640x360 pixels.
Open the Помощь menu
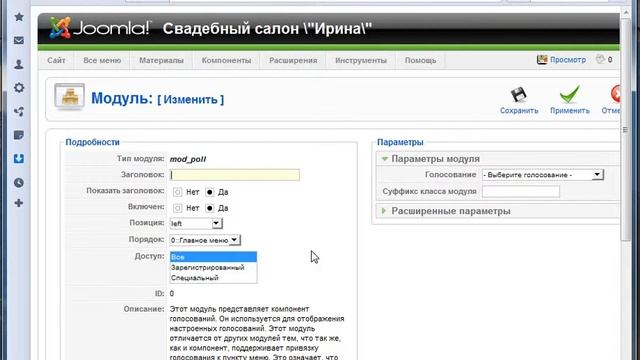(420, 60)
